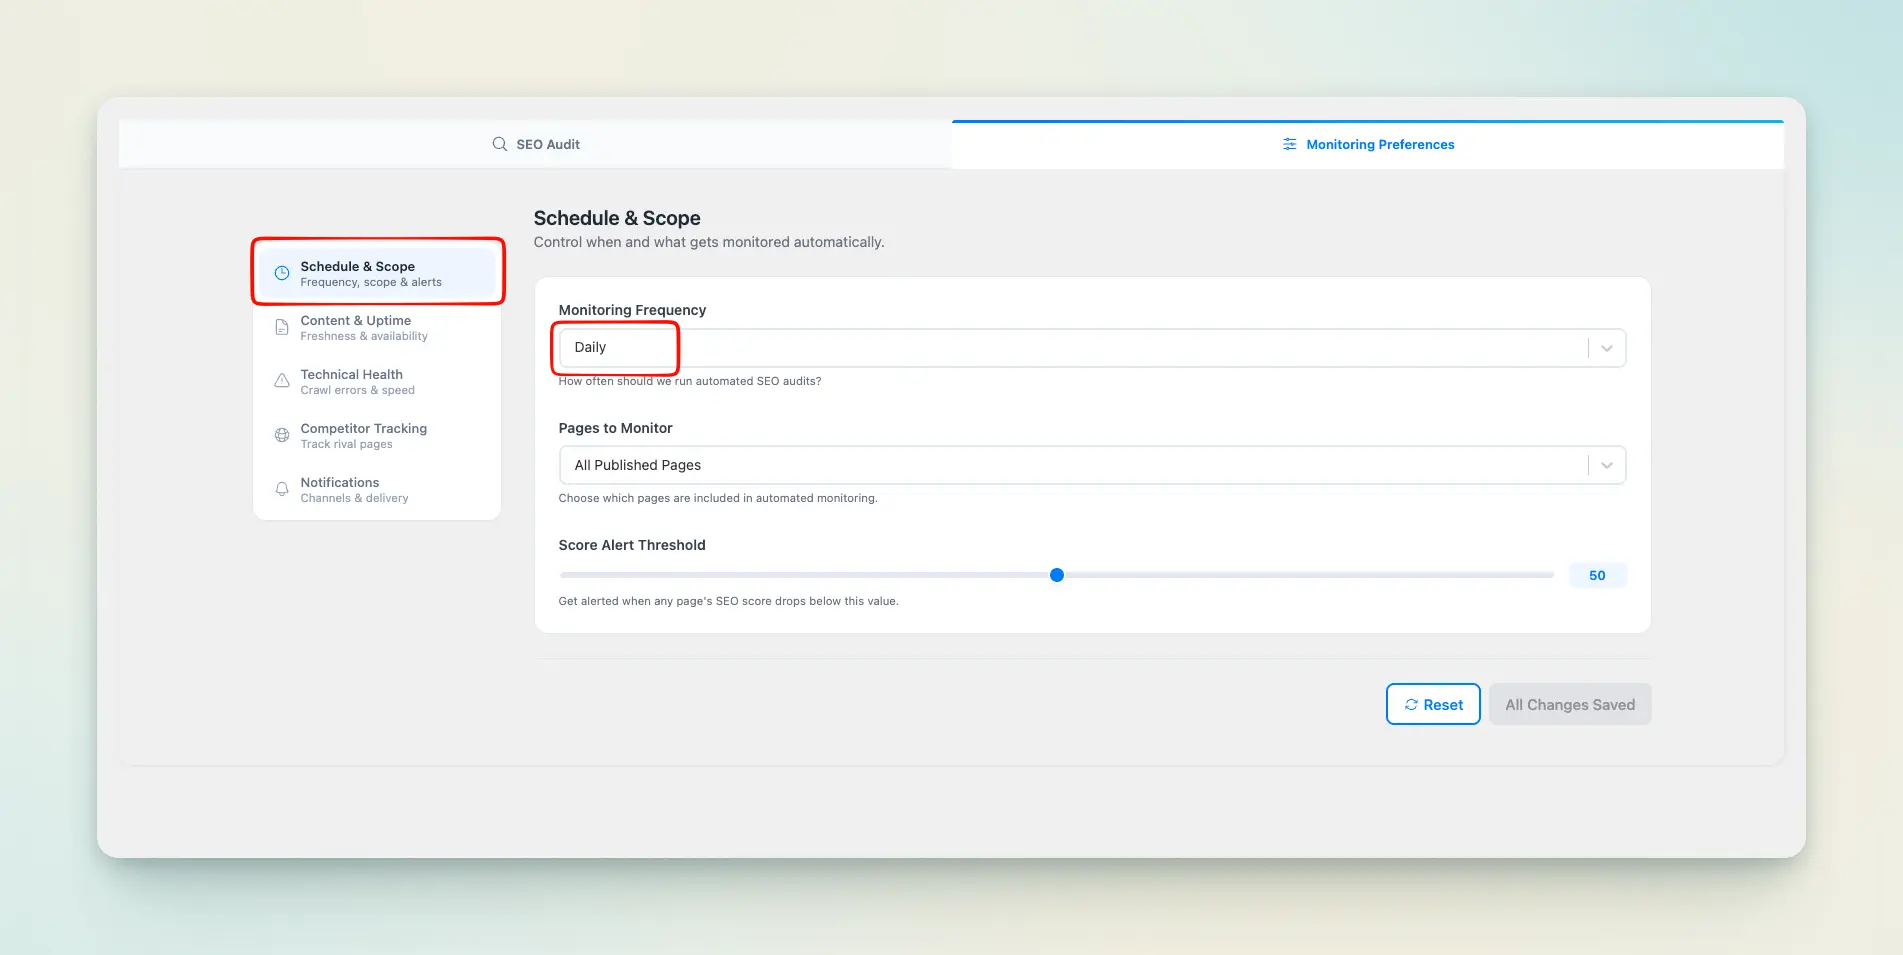Click the All Changes Saved button
This screenshot has height=955, width=1903.
coord(1569,705)
